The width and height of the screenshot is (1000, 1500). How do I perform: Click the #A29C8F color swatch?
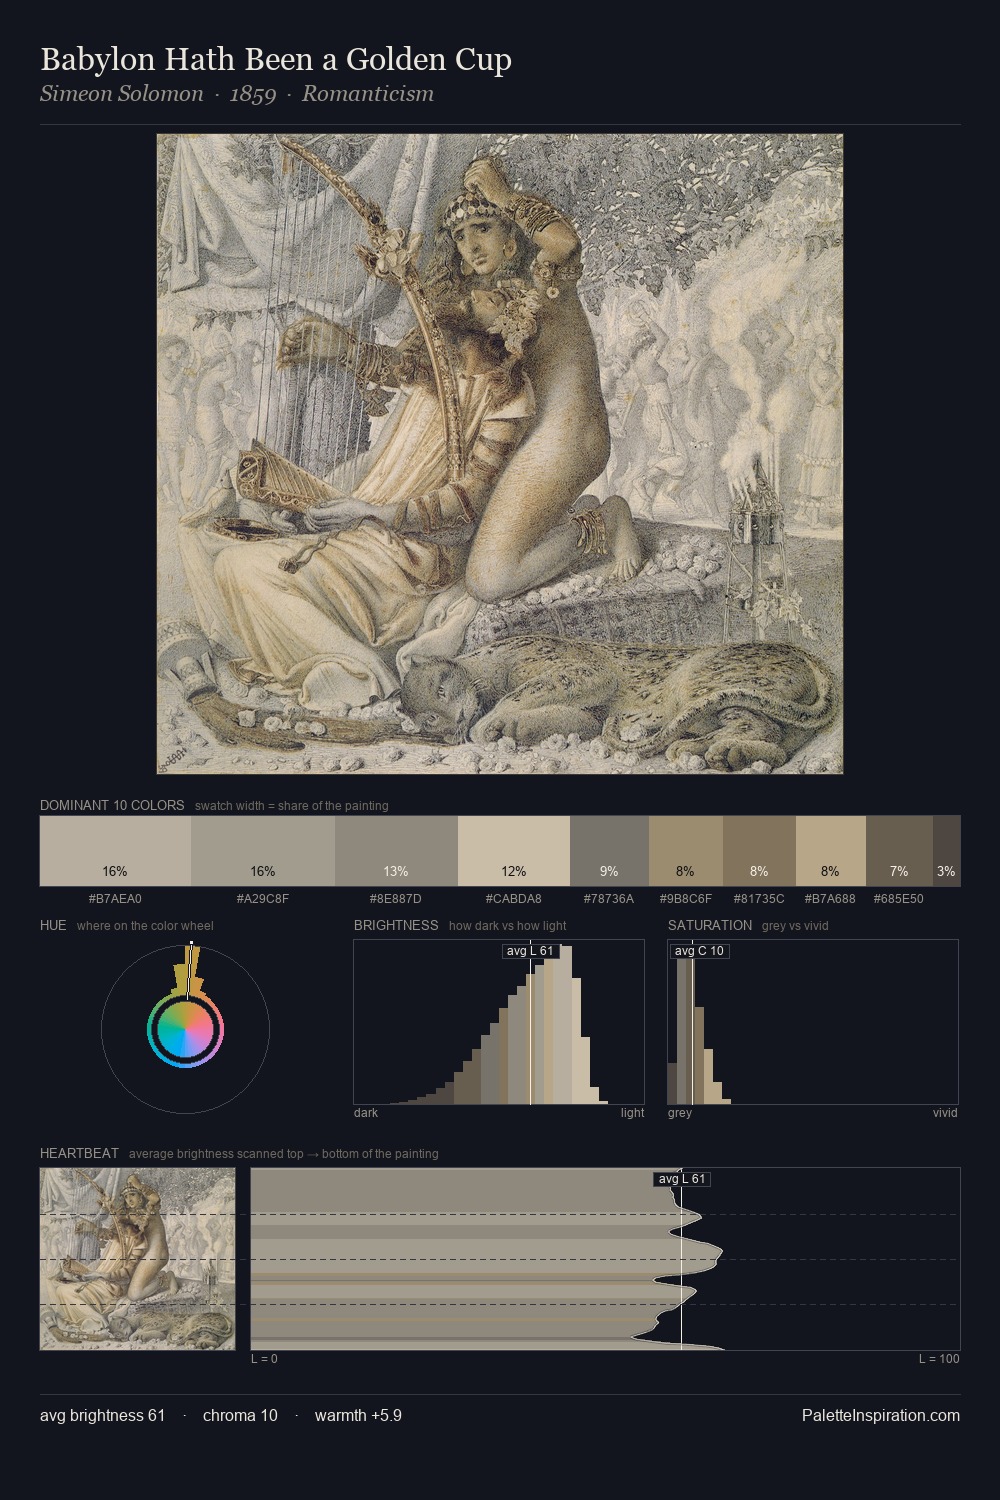[x=263, y=851]
